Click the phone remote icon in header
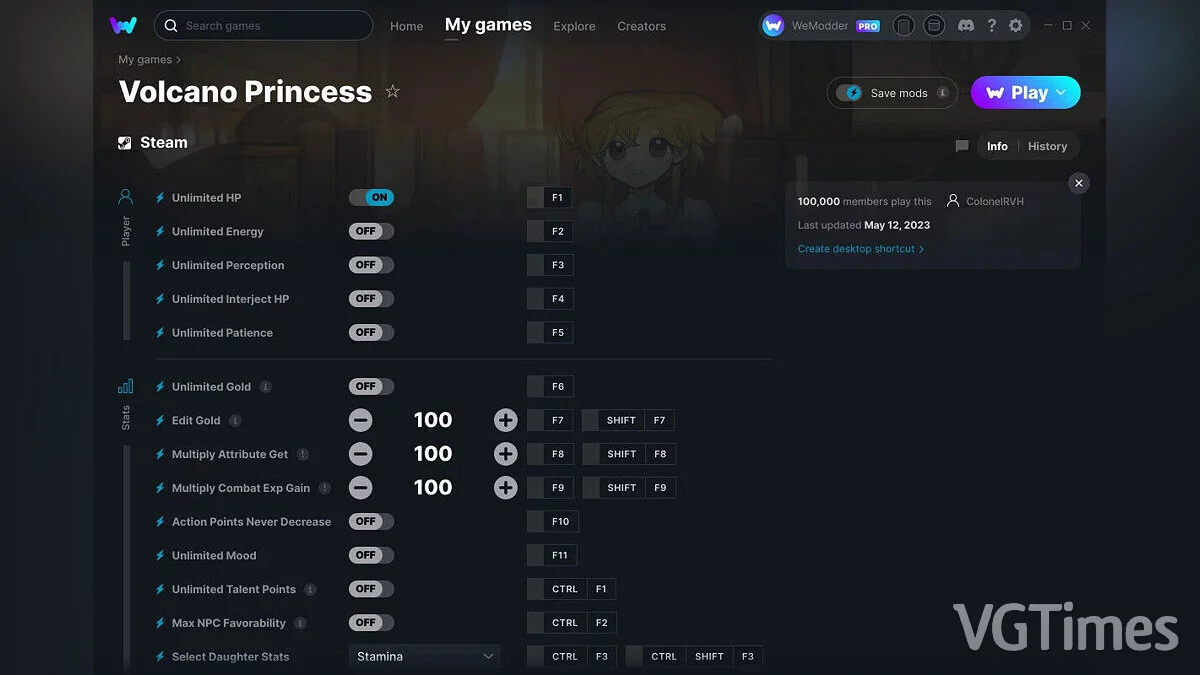The height and width of the screenshot is (675, 1200). click(903, 25)
